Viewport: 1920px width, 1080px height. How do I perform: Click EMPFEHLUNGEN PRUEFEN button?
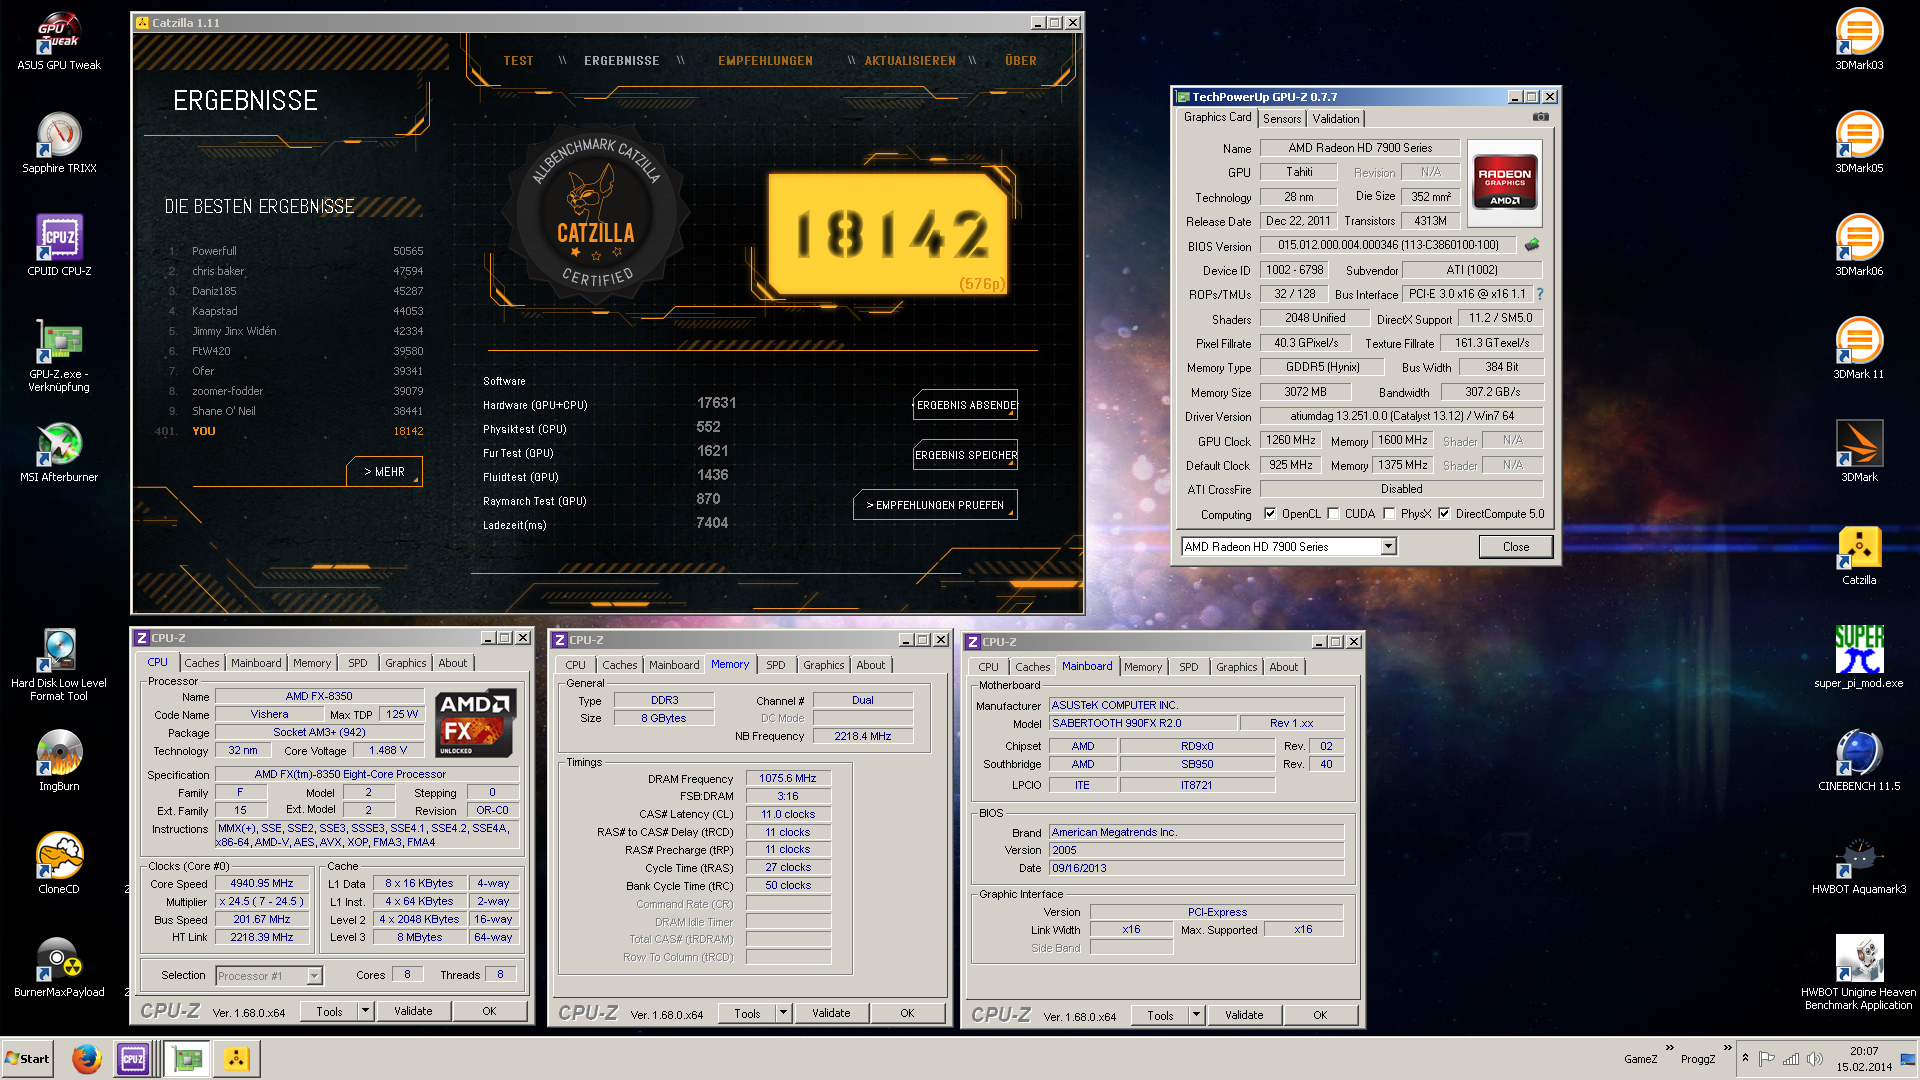pos(935,505)
